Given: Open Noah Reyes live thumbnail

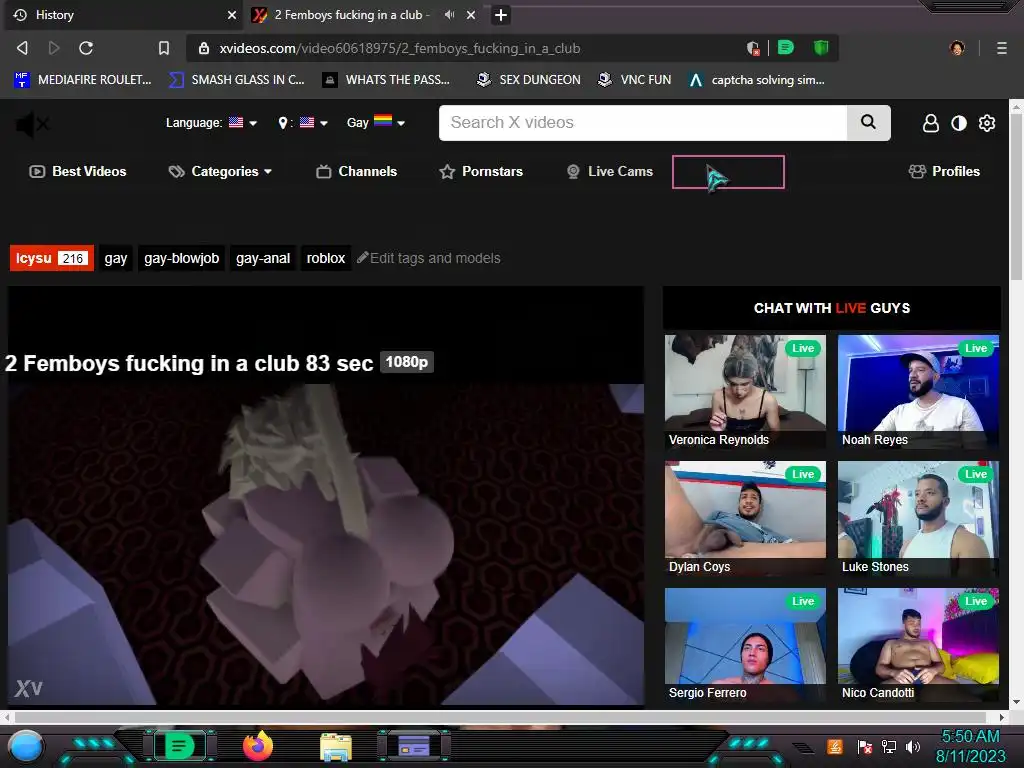Looking at the screenshot, I should coord(918,392).
